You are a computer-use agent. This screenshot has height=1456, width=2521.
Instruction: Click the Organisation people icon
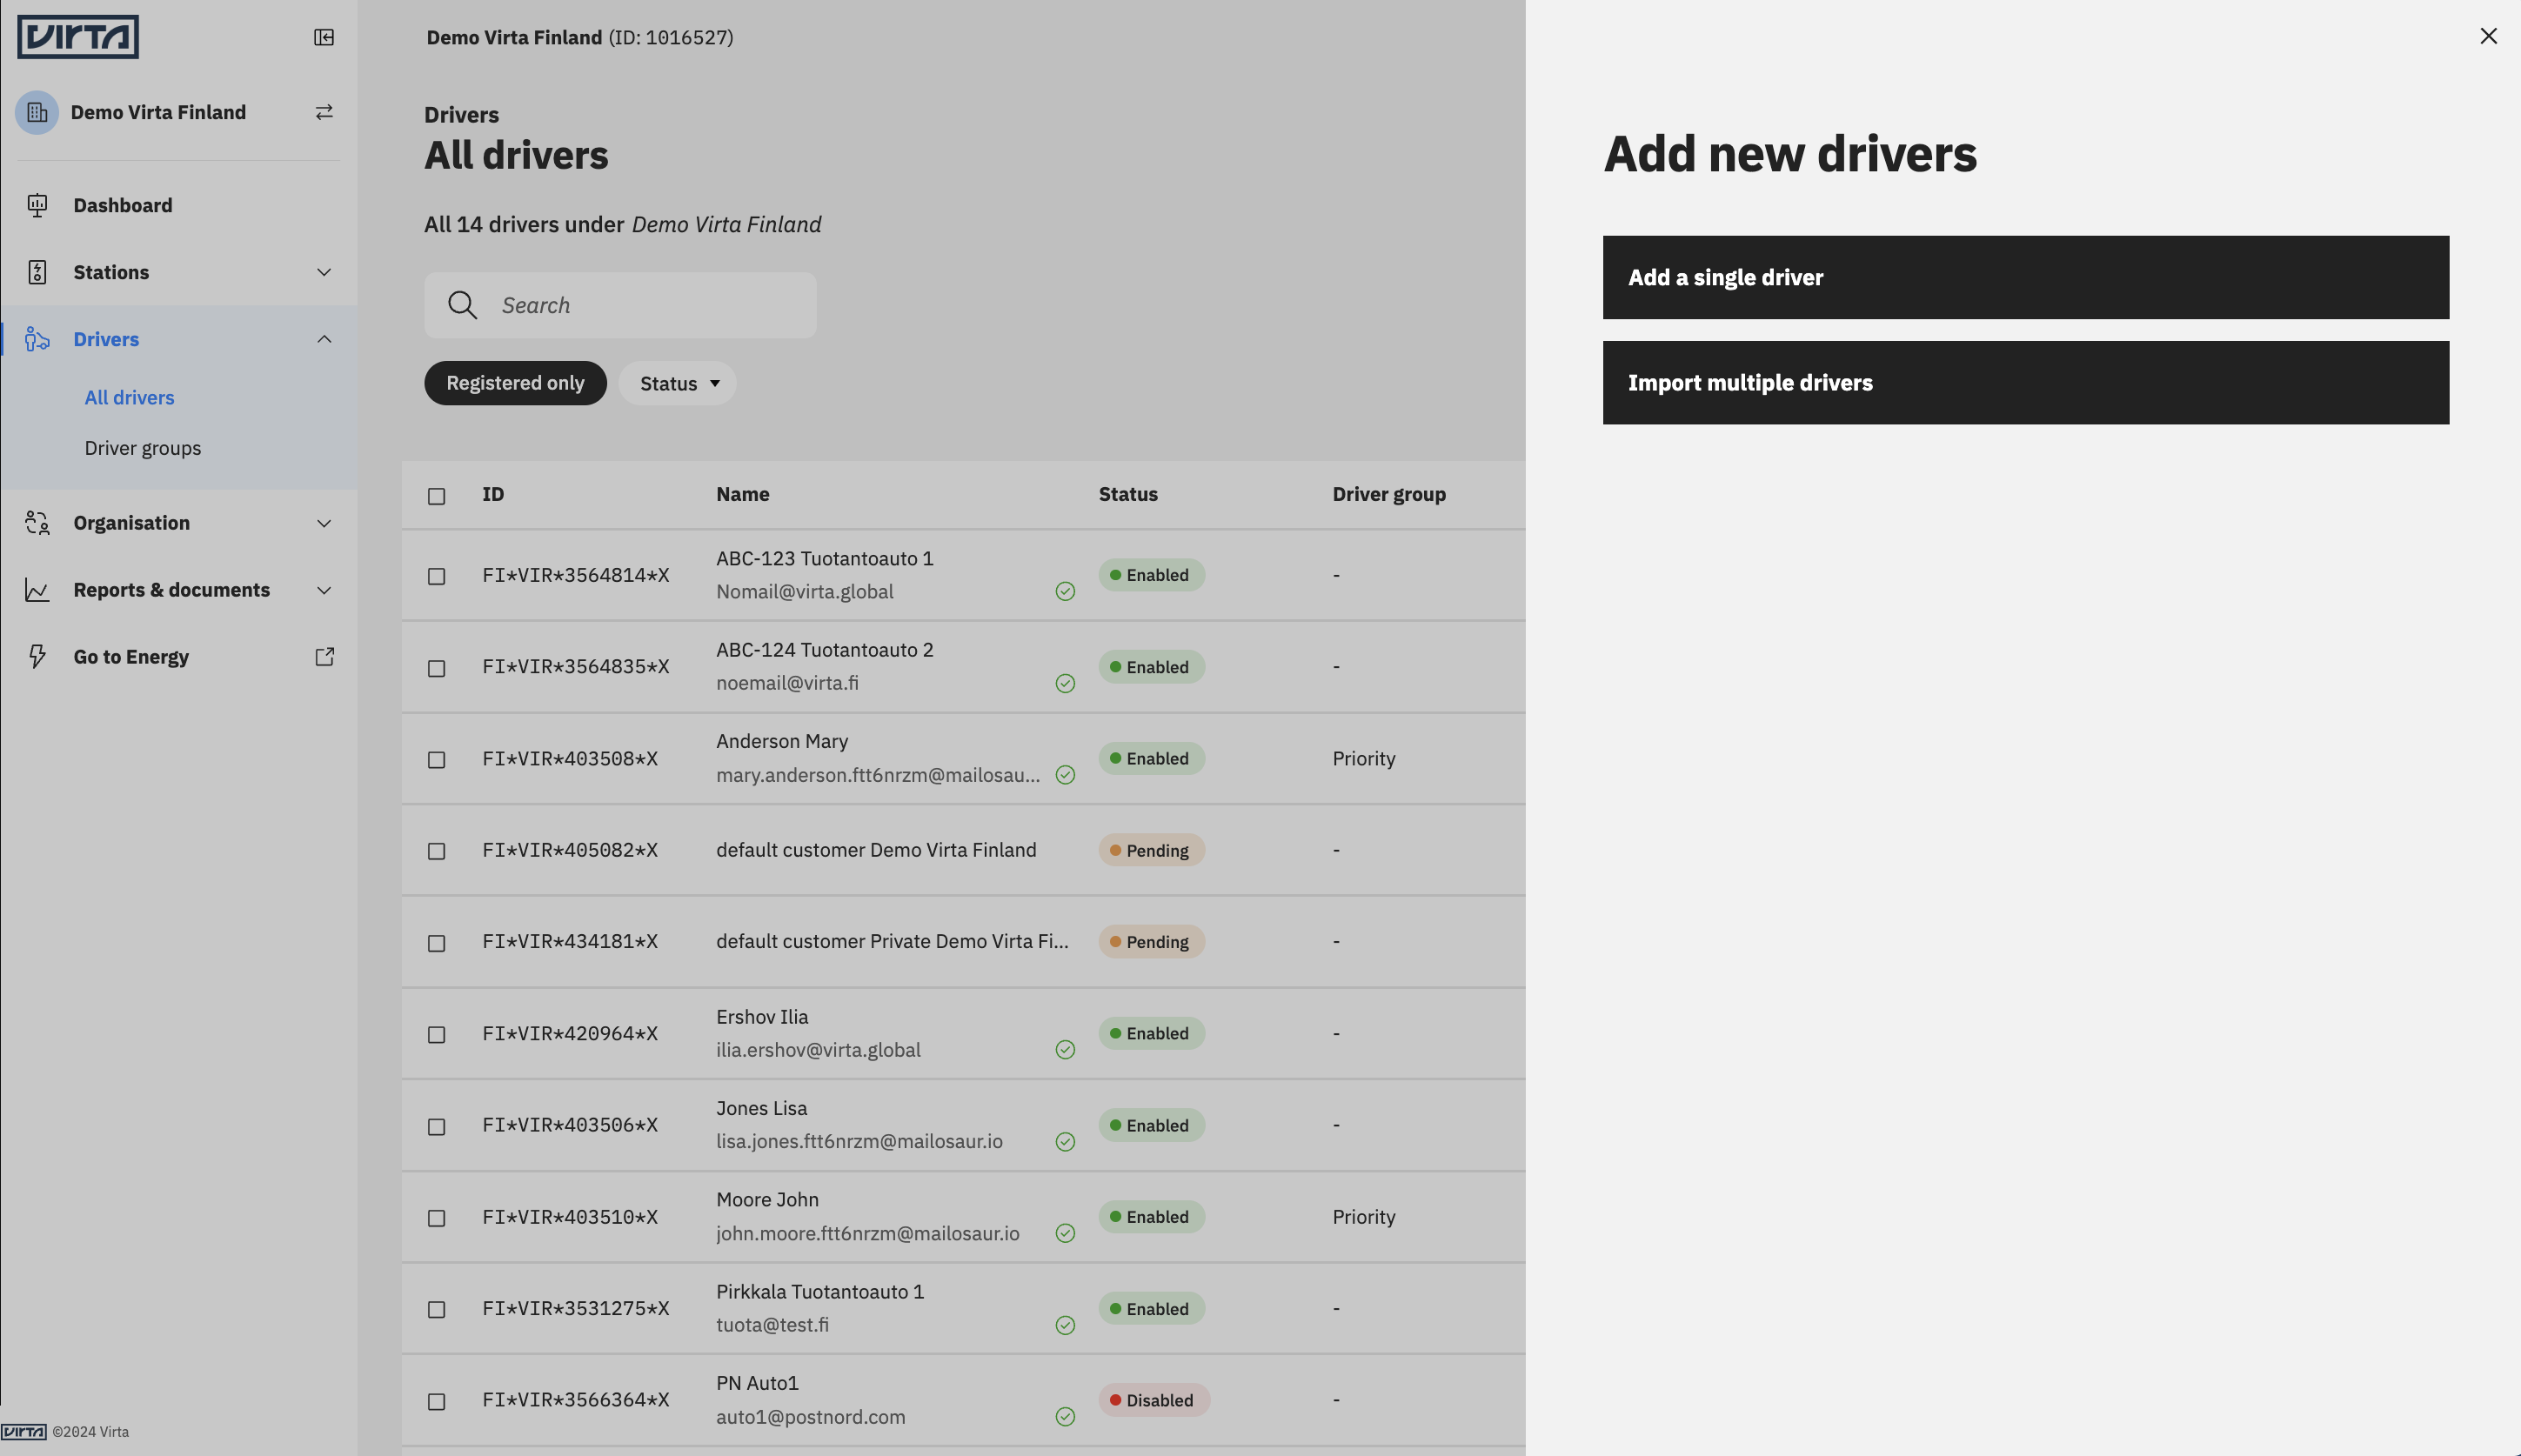coord(37,522)
